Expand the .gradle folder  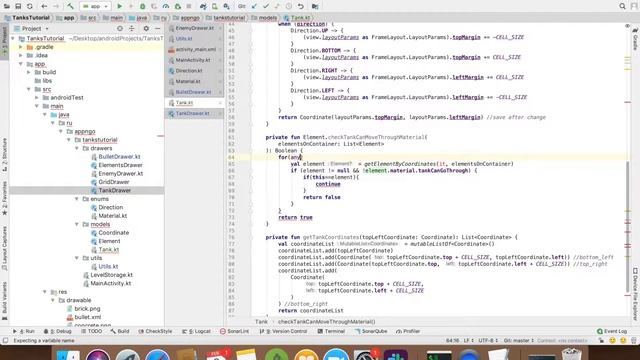click(21, 47)
